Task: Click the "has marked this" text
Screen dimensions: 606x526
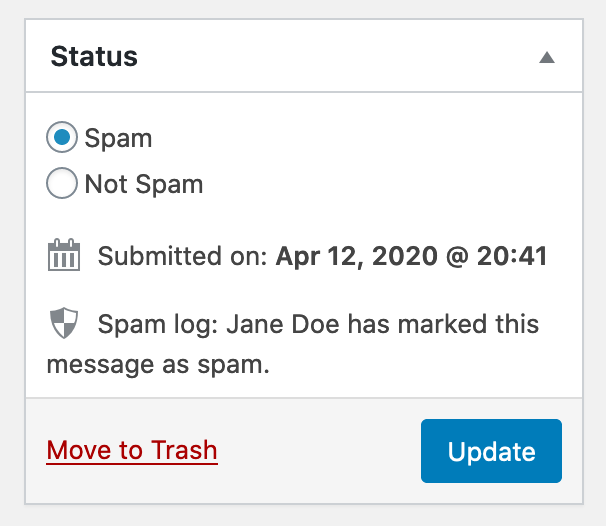Action: pos(443,324)
